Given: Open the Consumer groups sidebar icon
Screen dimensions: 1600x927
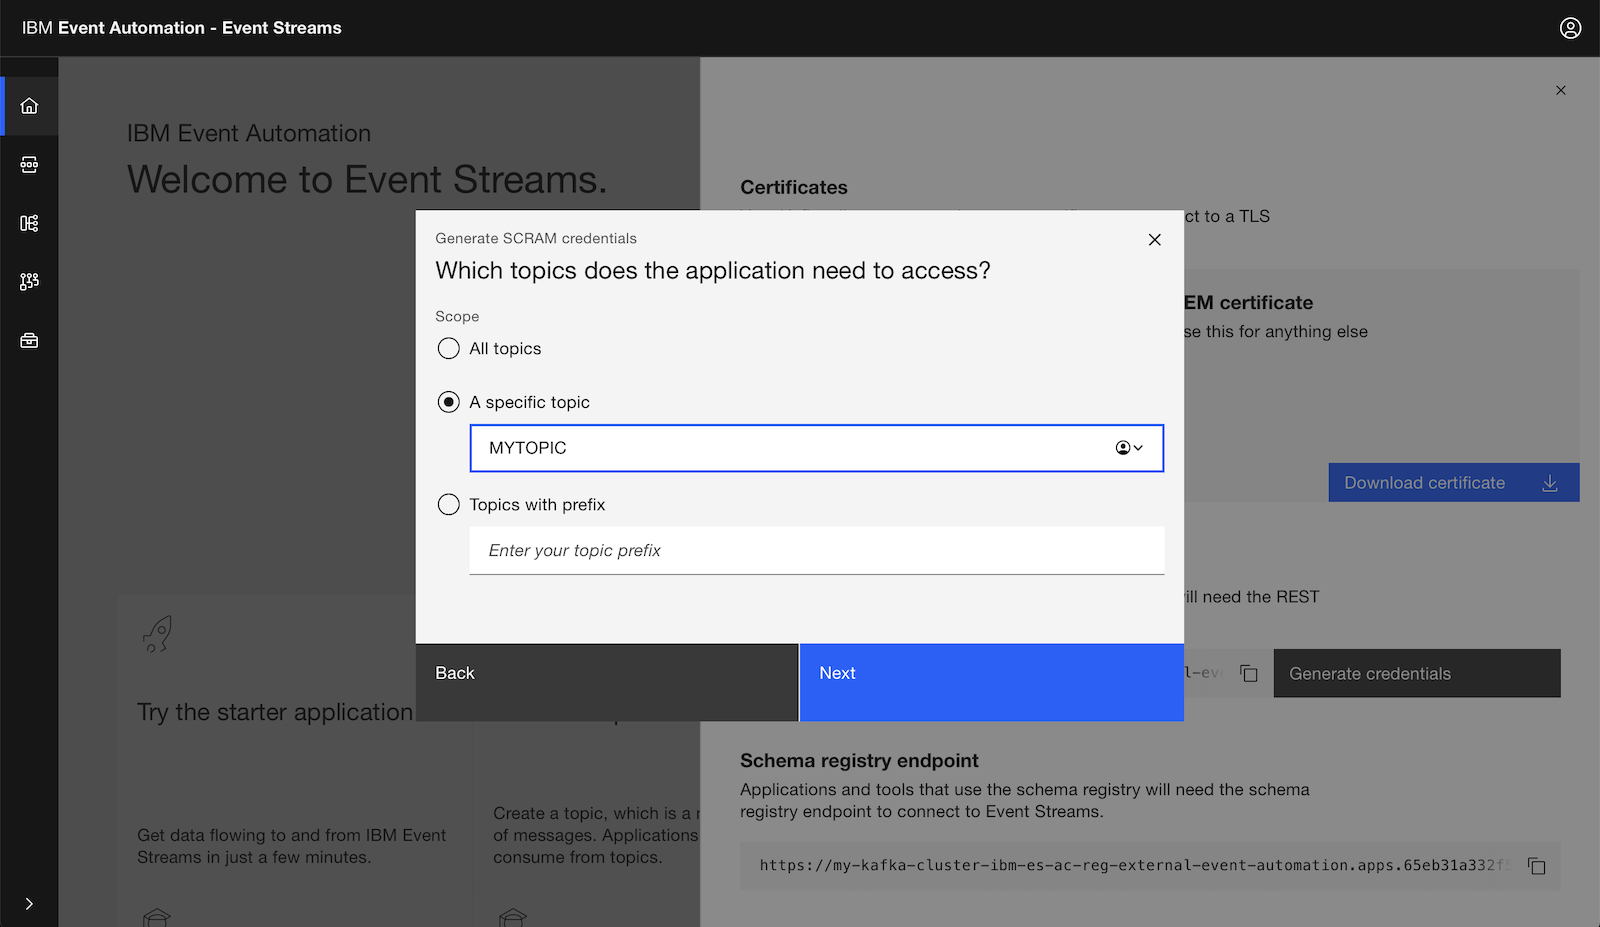Looking at the screenshot, I should coord(29,282).
